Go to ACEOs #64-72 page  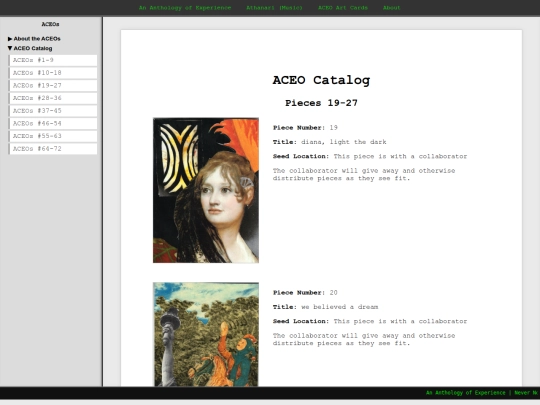tap(53, 149)
